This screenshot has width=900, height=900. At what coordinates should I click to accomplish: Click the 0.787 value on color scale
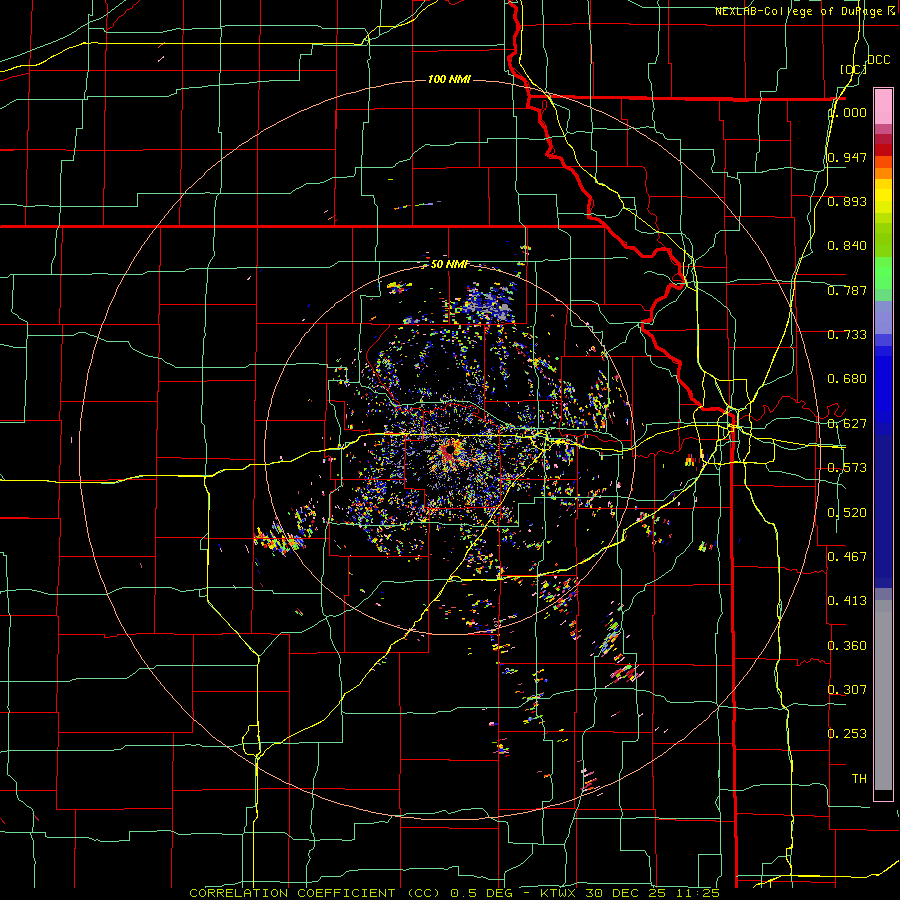tap(847, 290)
